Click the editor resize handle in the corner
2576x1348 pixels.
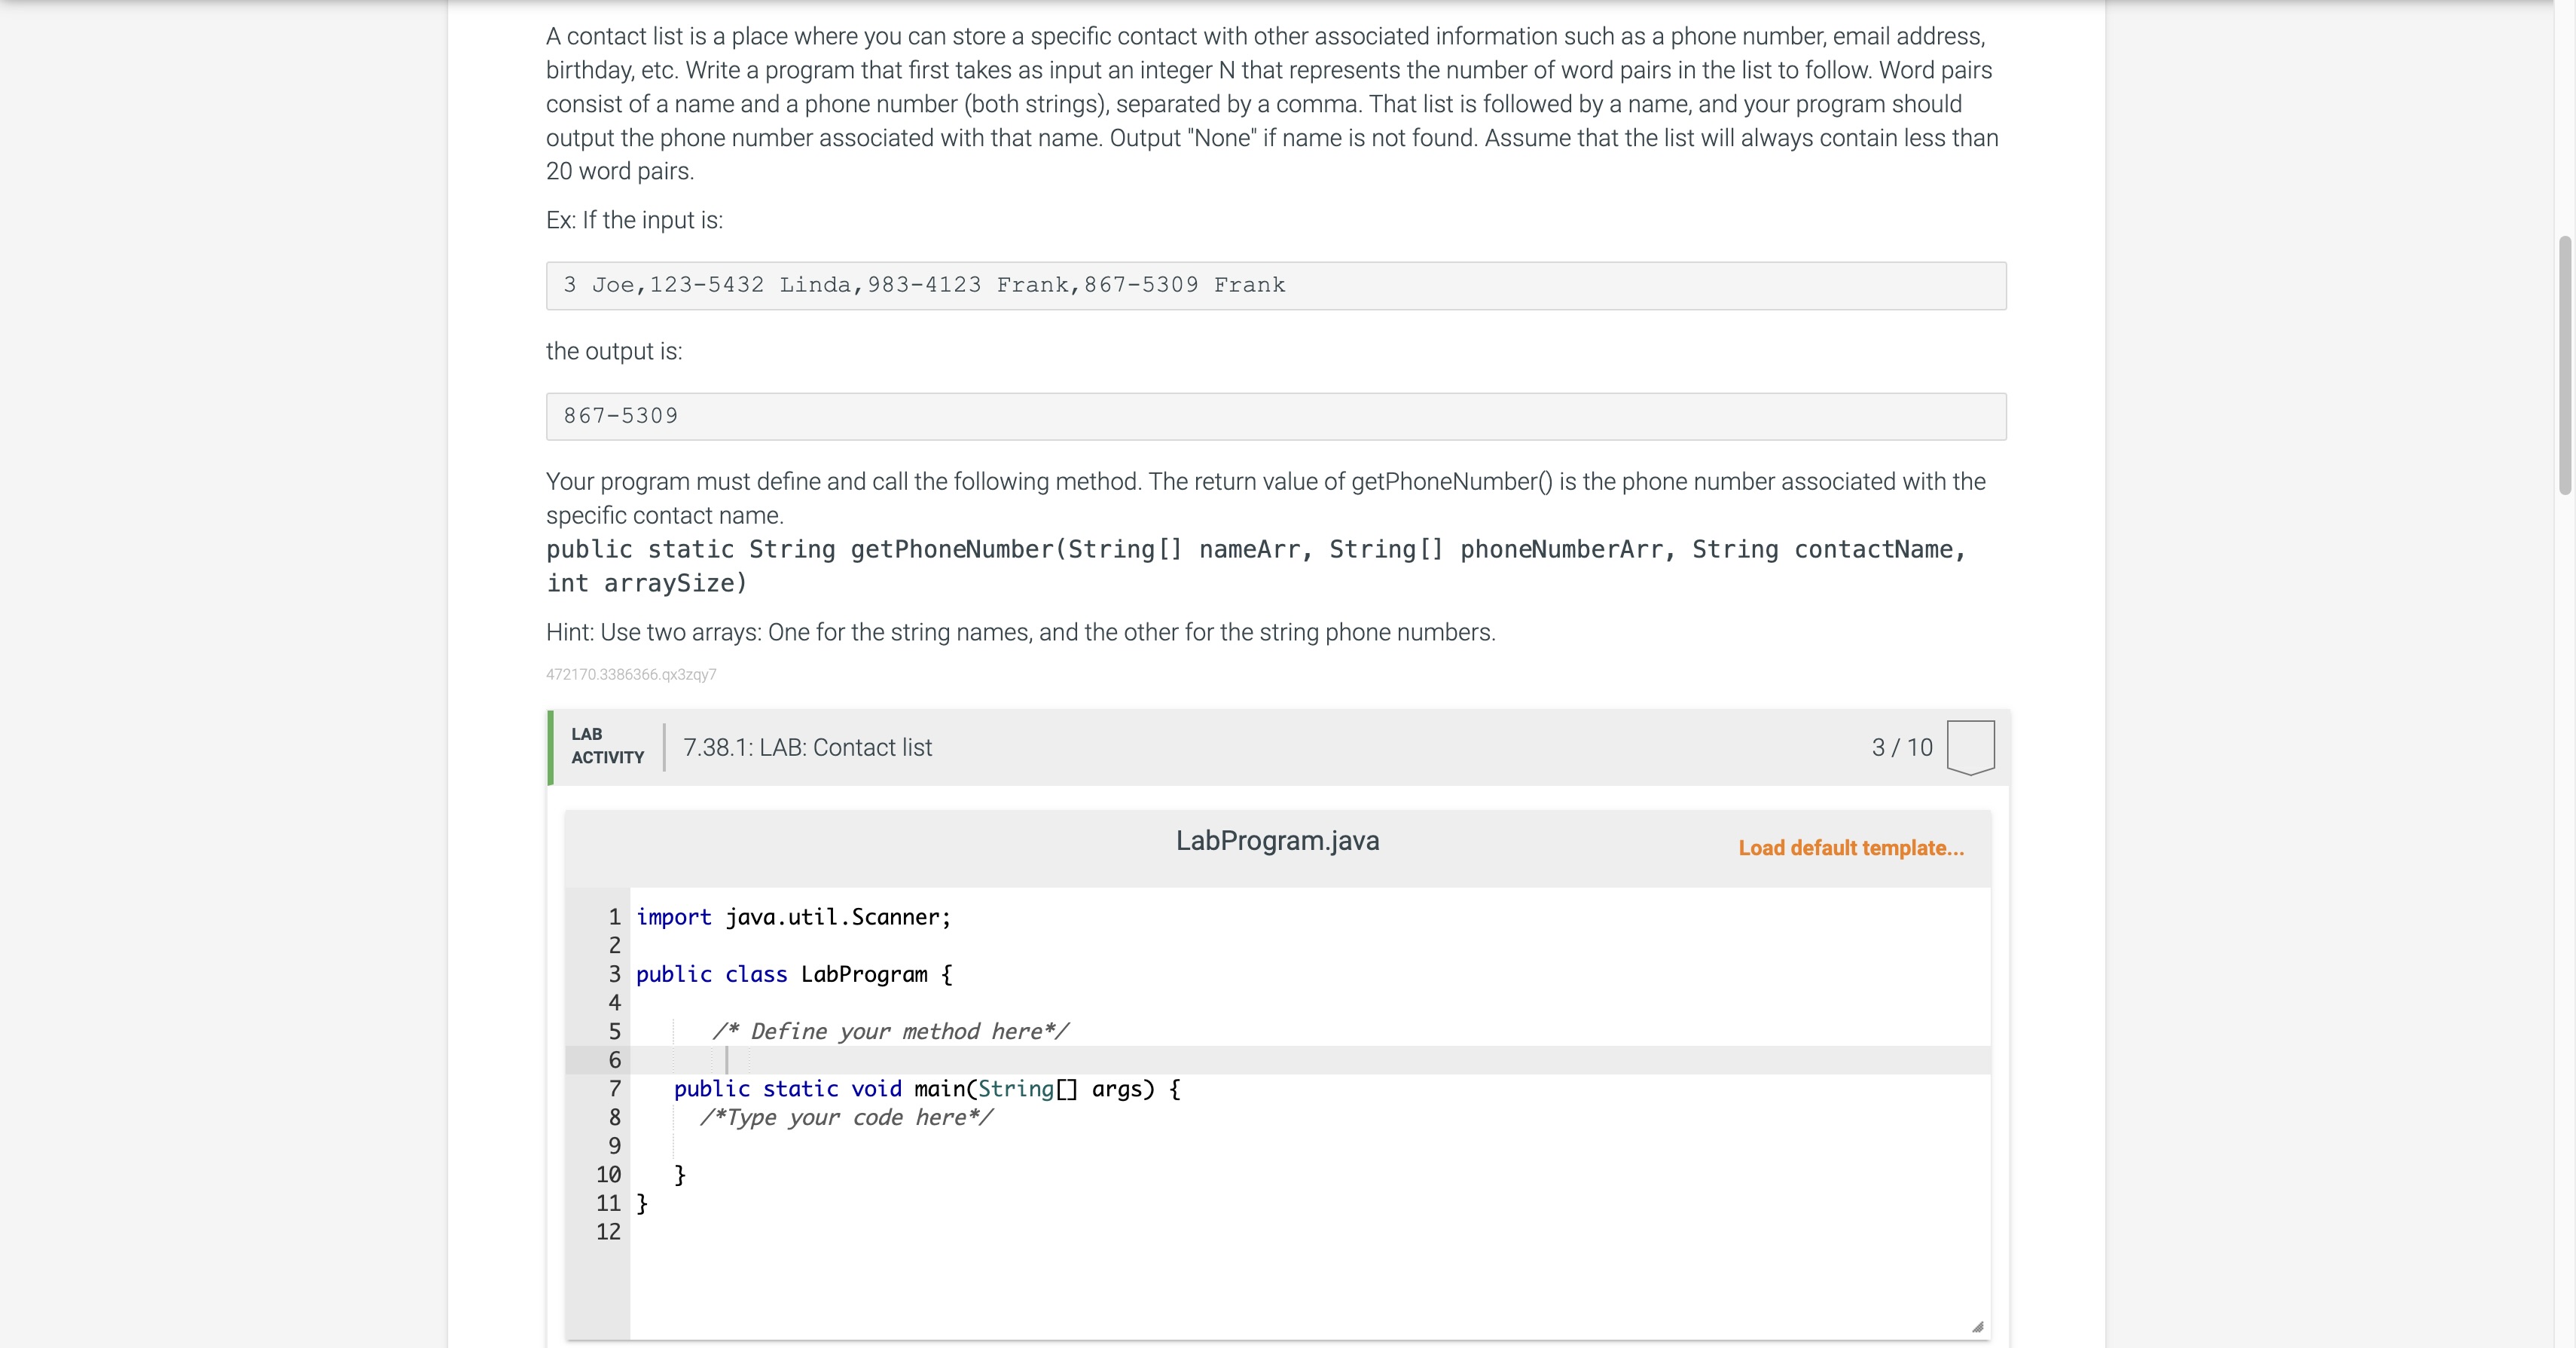click(1977, 1326)
